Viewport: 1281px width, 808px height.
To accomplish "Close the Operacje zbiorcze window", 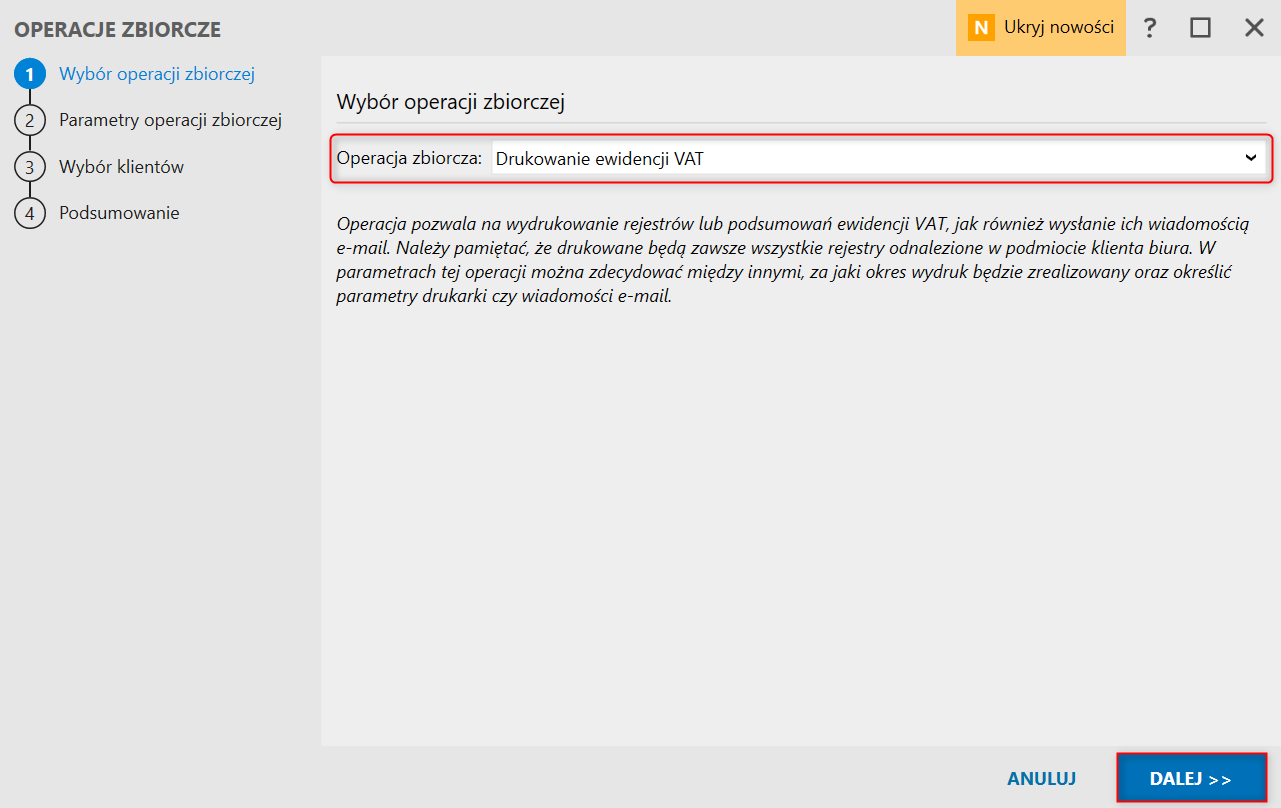I will point(1254,28).
